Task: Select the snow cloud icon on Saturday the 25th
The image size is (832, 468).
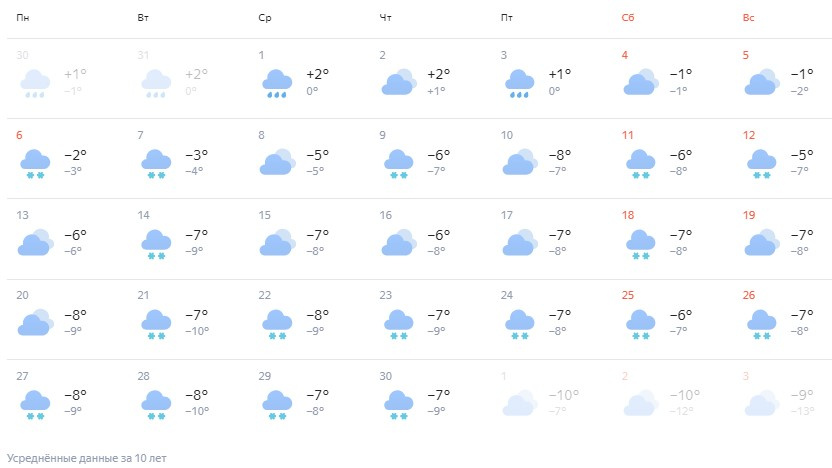Action: (x=641, y=324)
